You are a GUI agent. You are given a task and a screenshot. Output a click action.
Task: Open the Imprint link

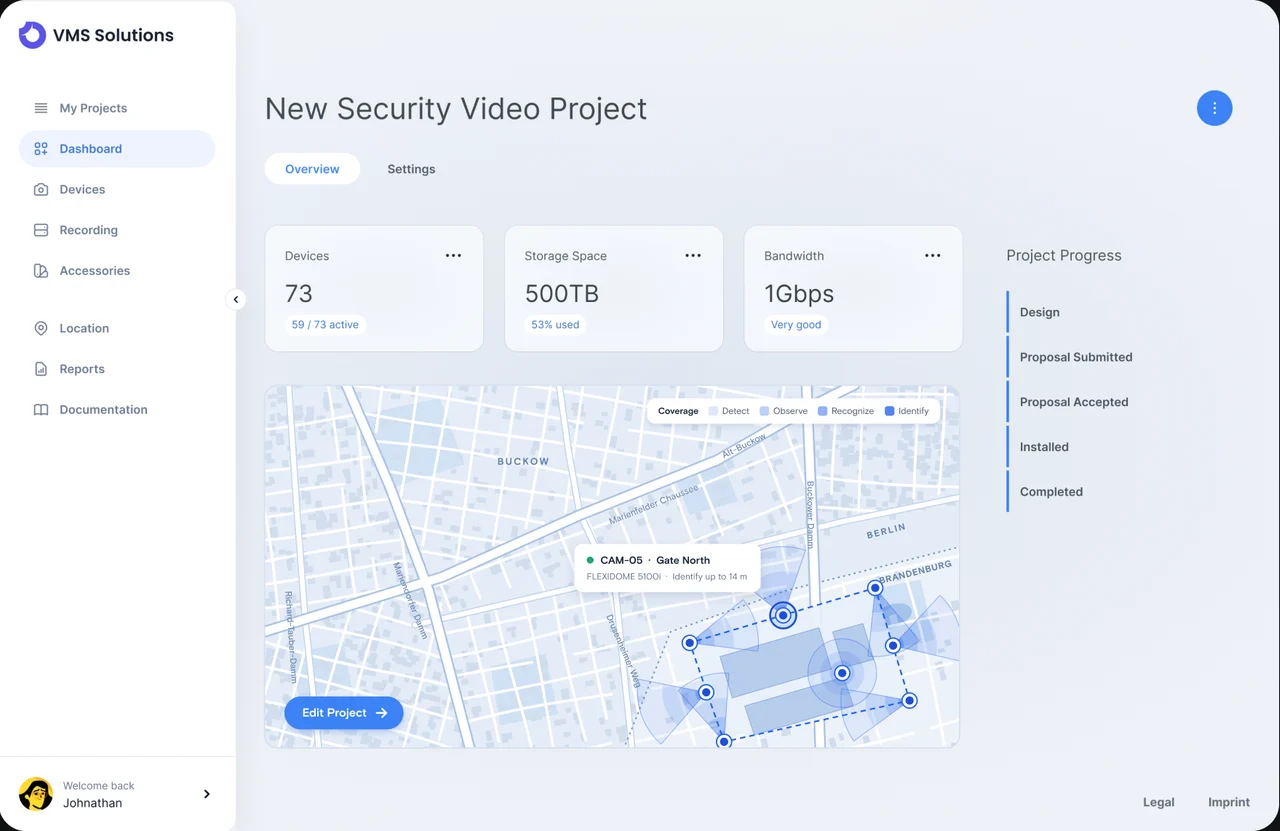pos(1229,802)
